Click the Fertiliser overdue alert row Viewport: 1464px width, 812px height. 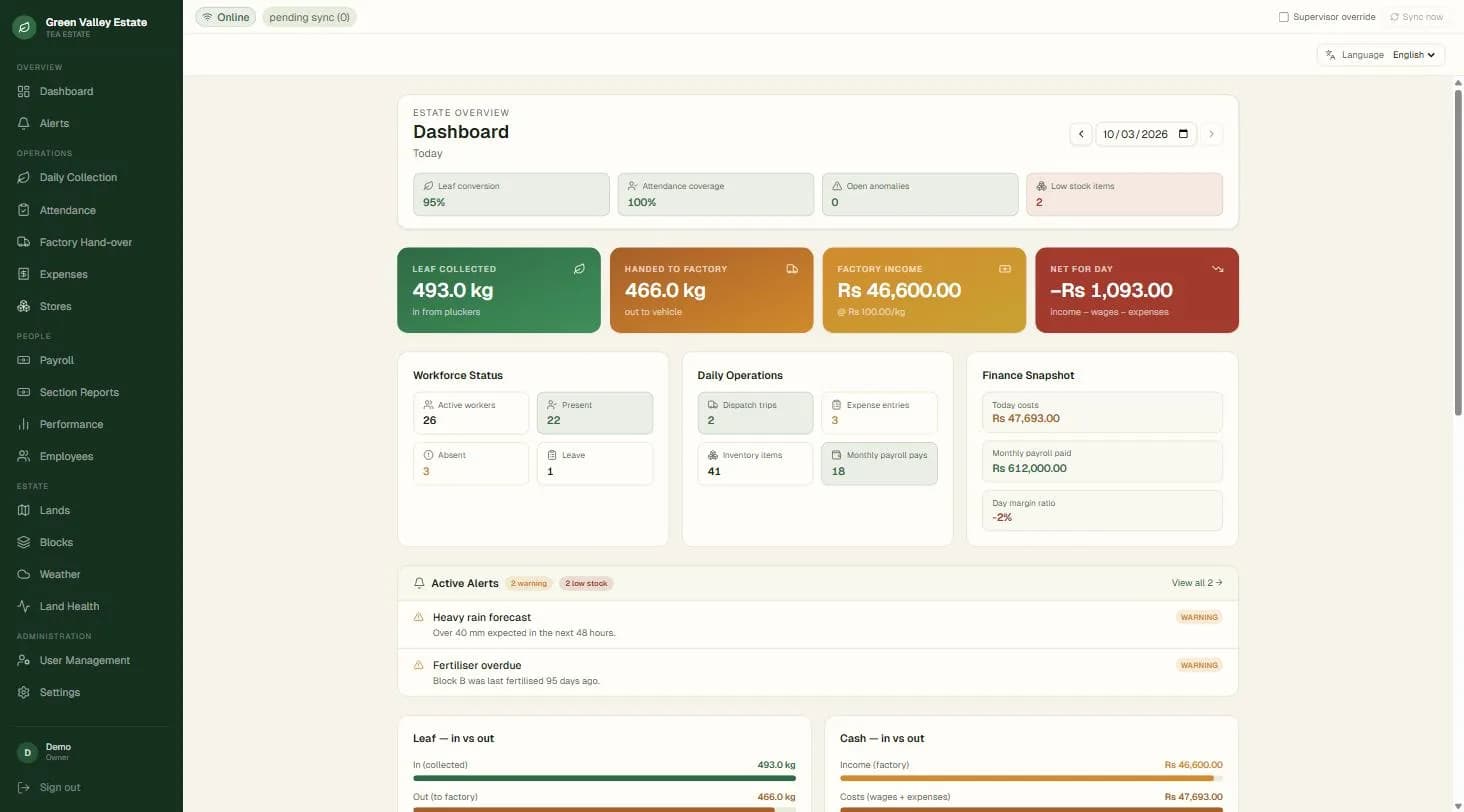(818, 672)
